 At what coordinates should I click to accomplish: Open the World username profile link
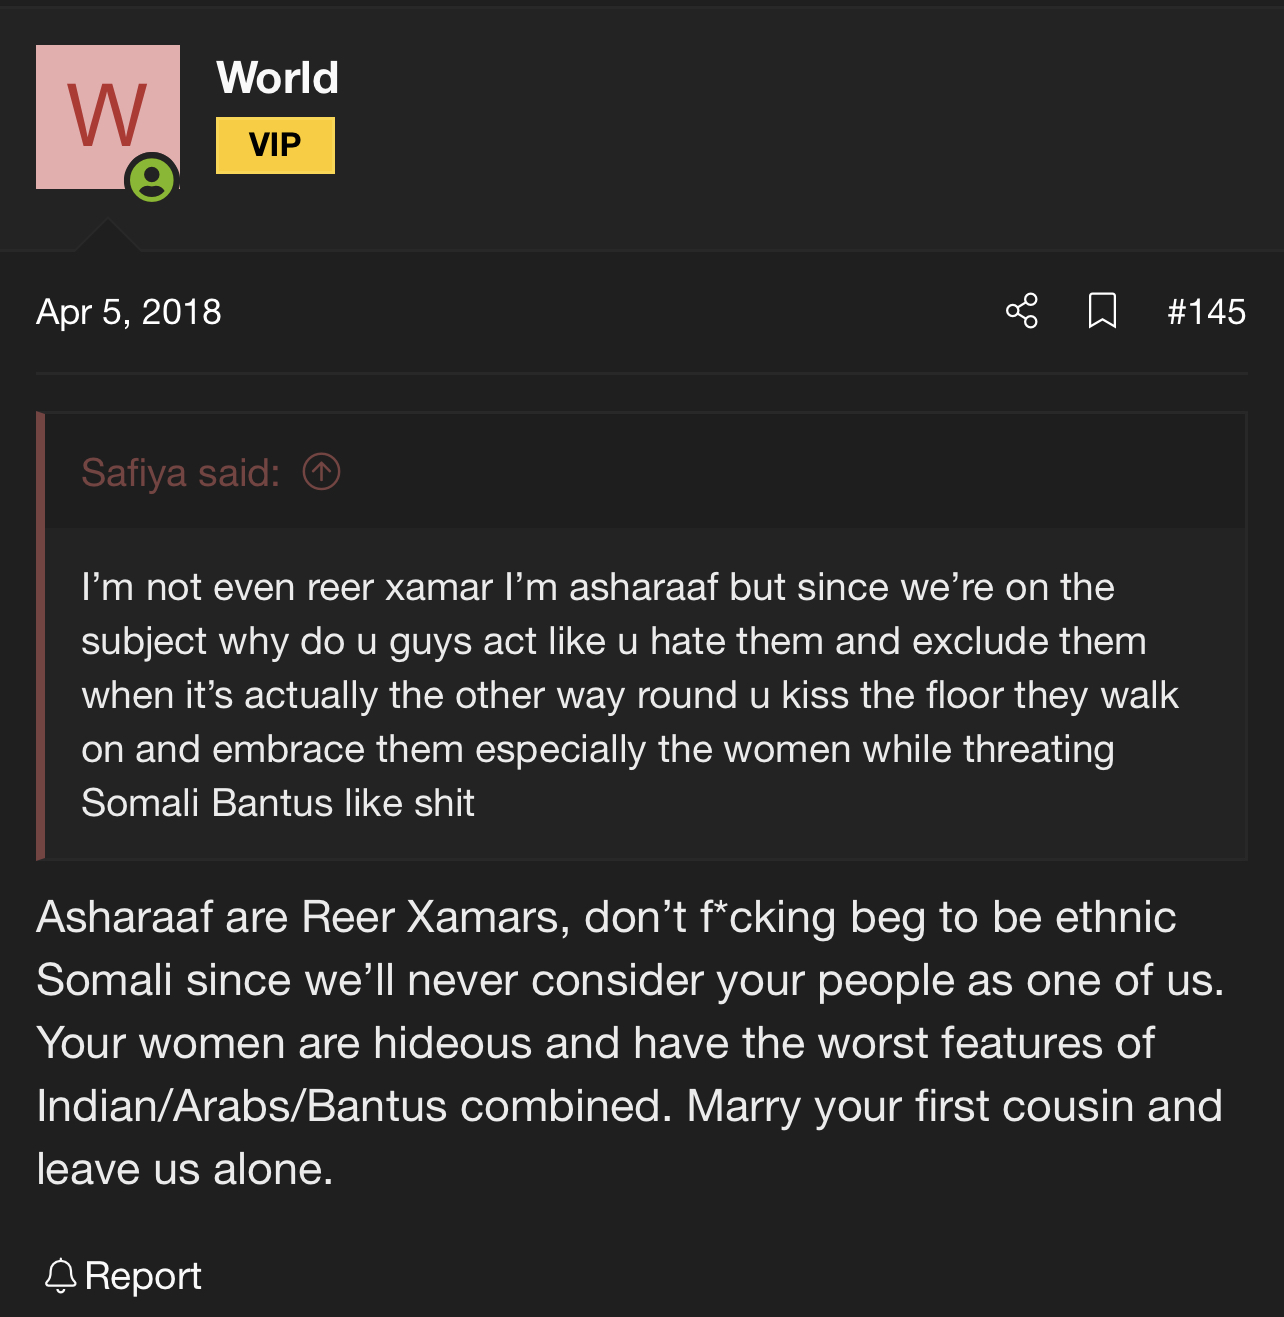pos(277,78)
